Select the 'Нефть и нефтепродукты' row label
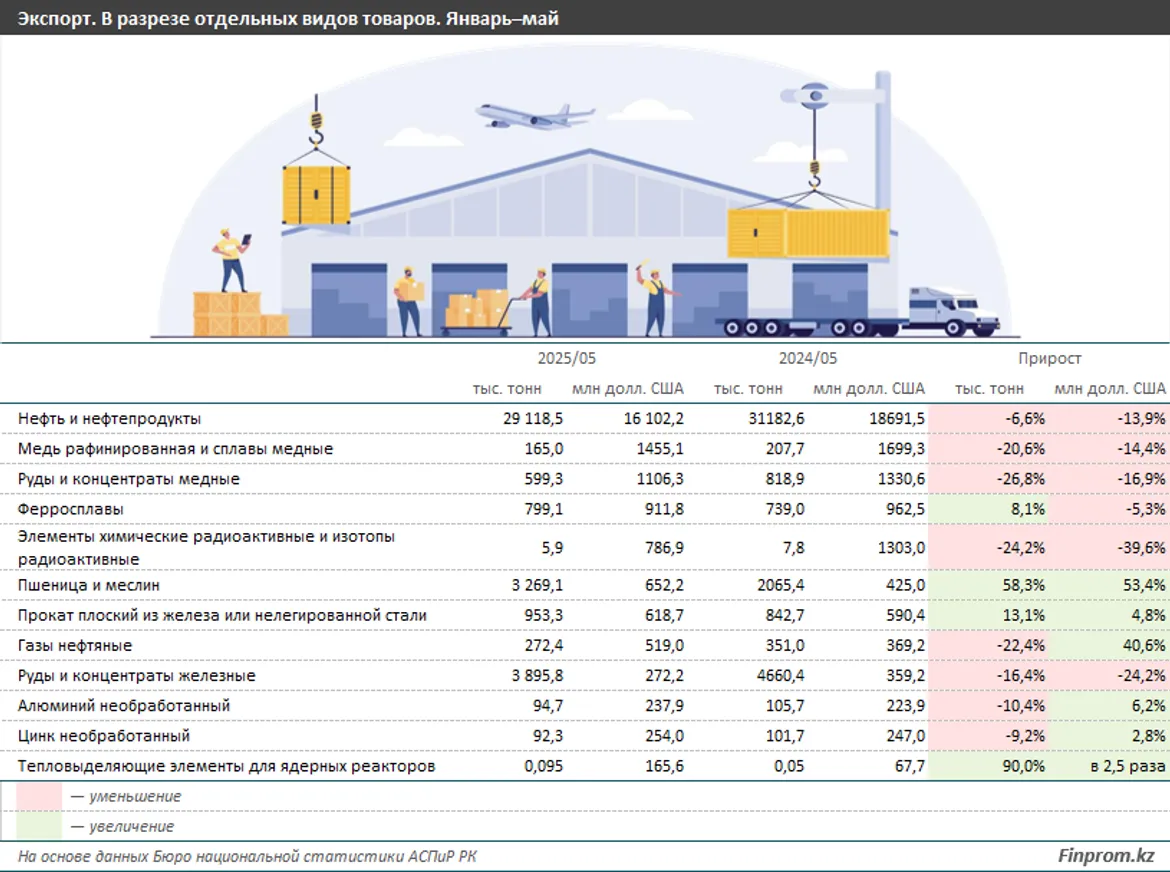Viewport: 1170px width, 872px height. click(110, 418)
